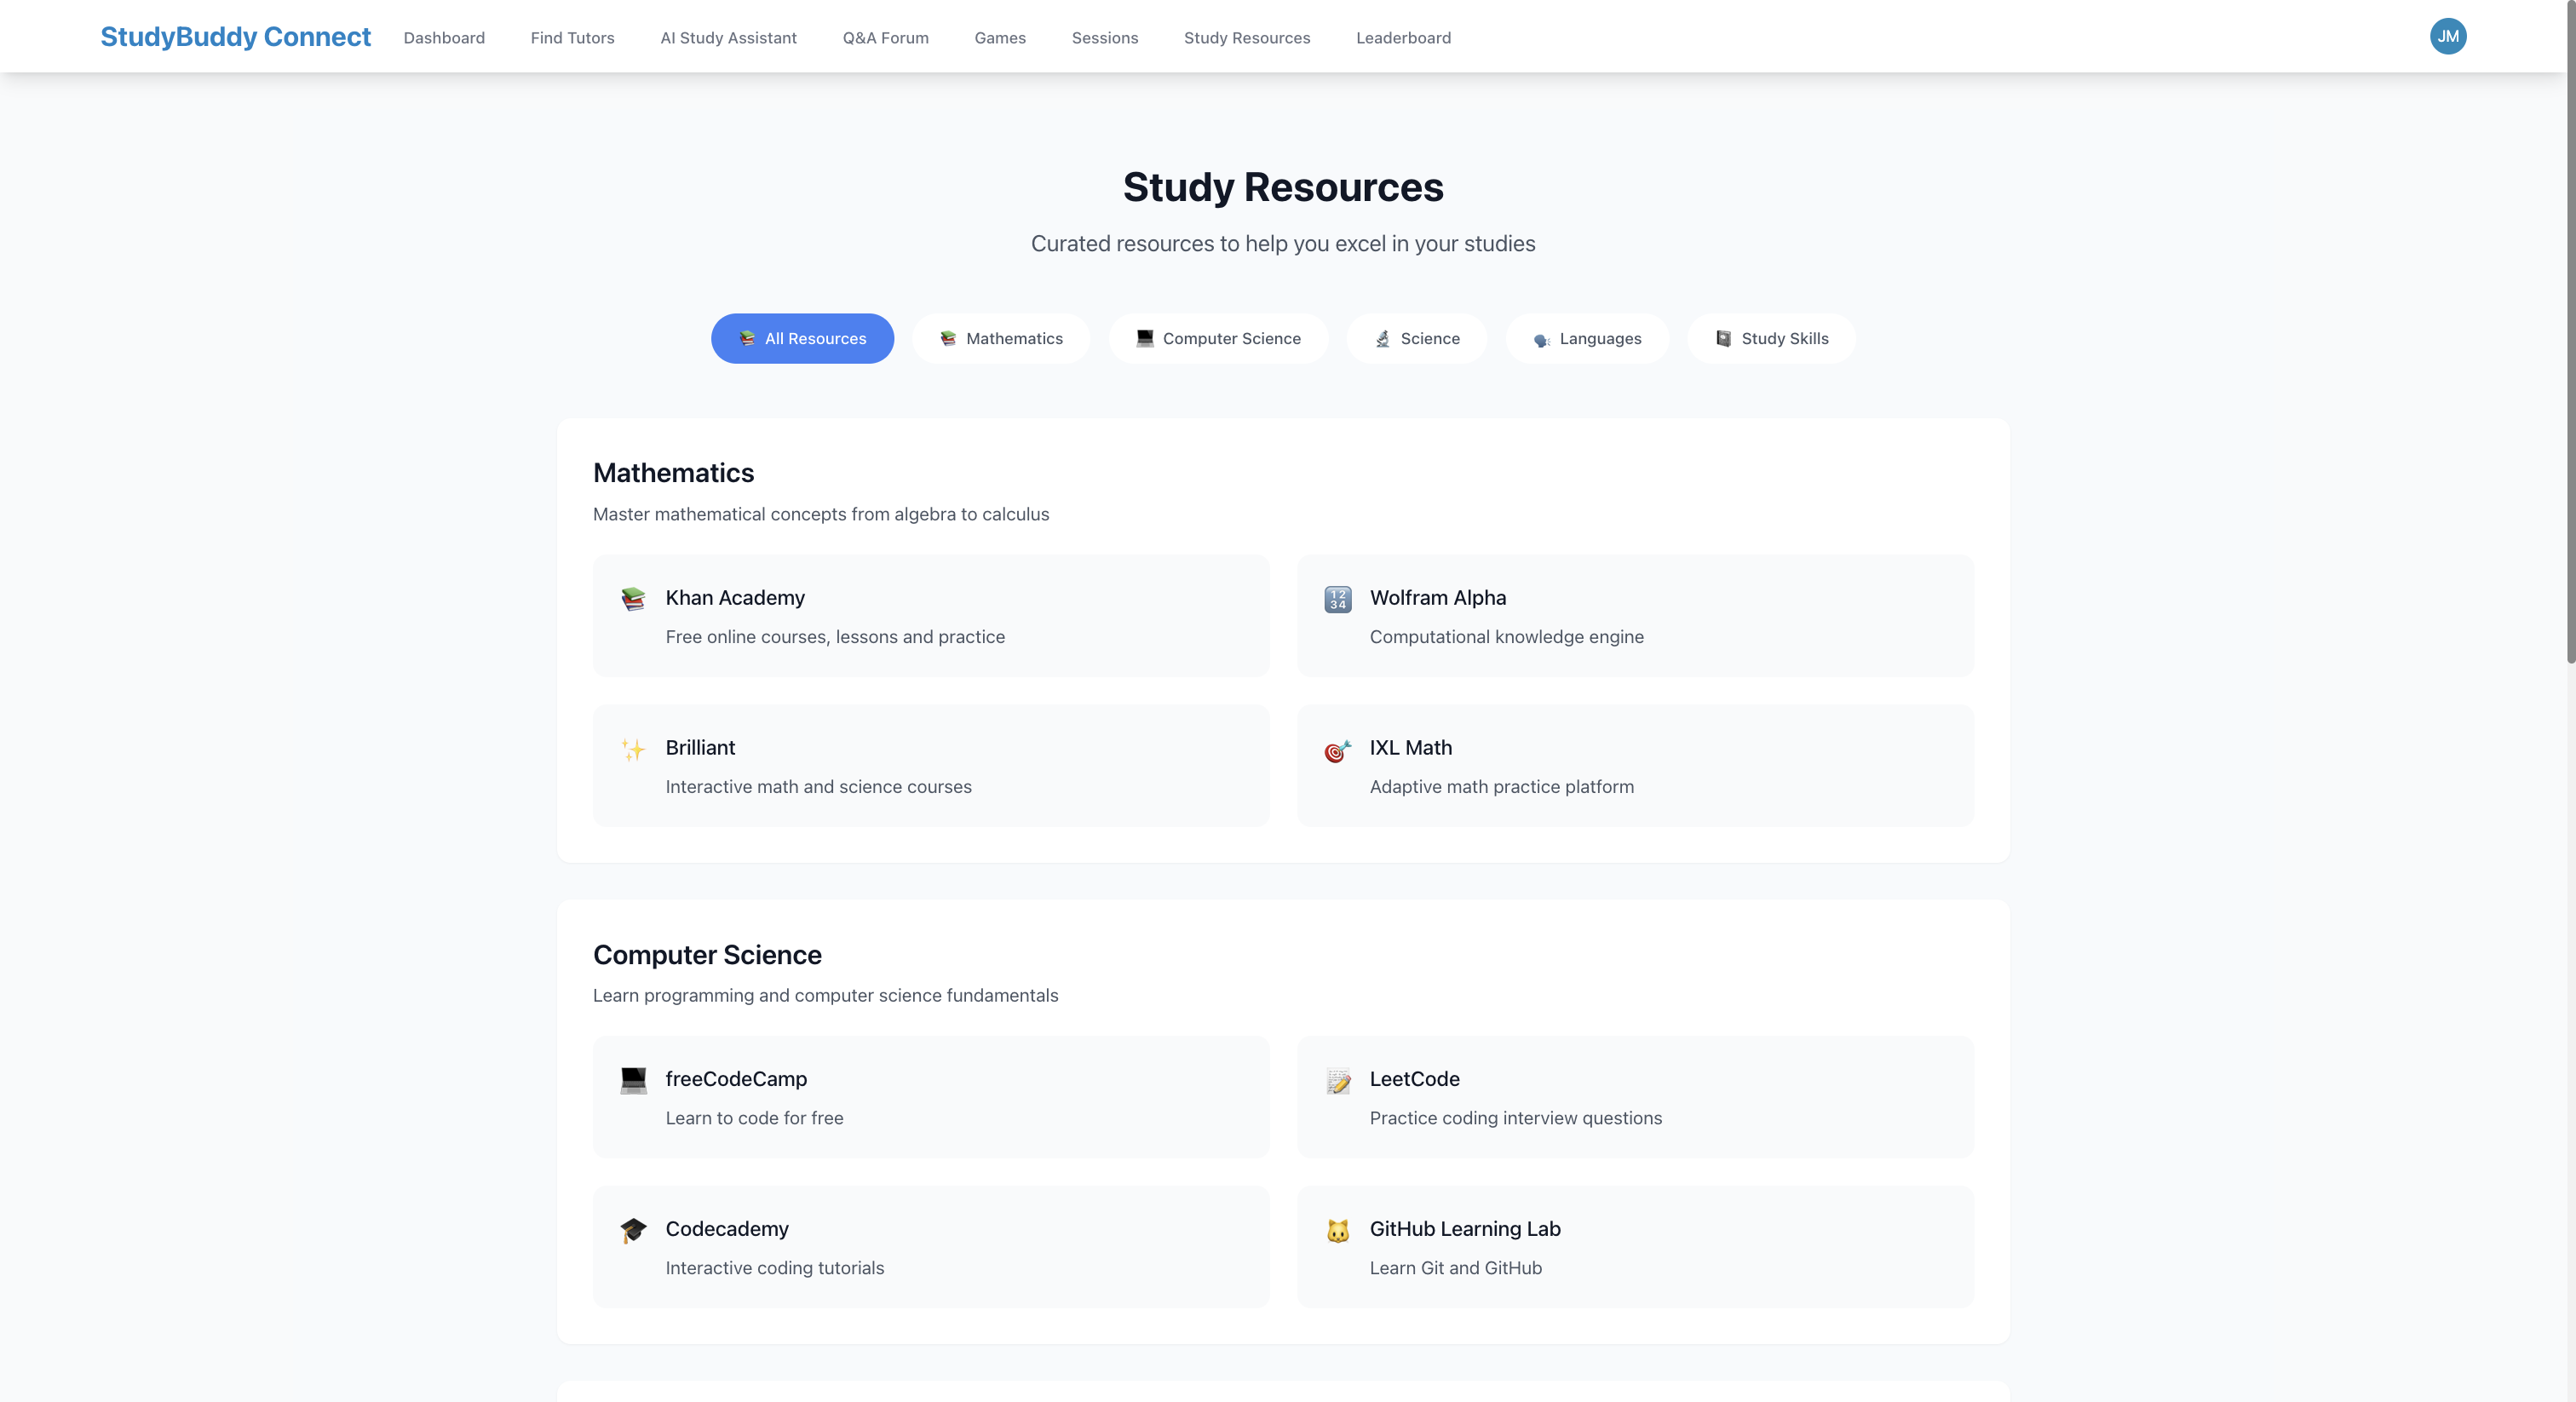The width and height of the screenshot is (2576, 1402).
Task: Click the IXL Math target icon
Action: [x=1337, y=750]
